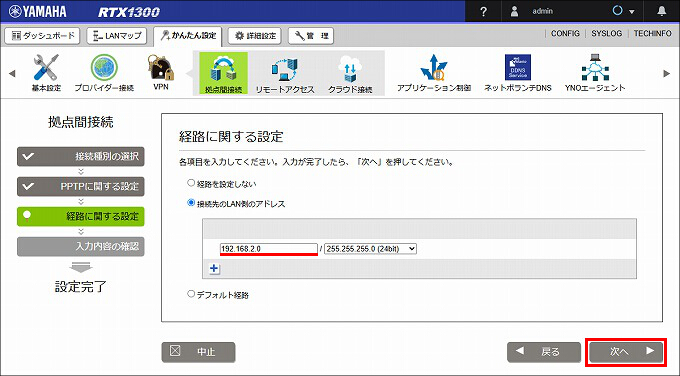Open the プロバイダー接続 globe icon
The image size is (680, 376).
[x=104, y=68]
